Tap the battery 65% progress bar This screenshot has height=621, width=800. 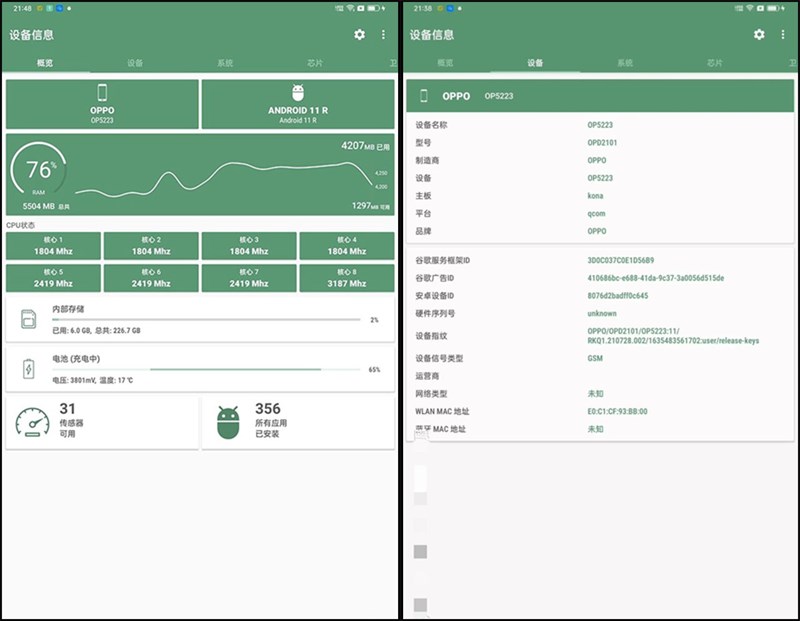(206, 369)
